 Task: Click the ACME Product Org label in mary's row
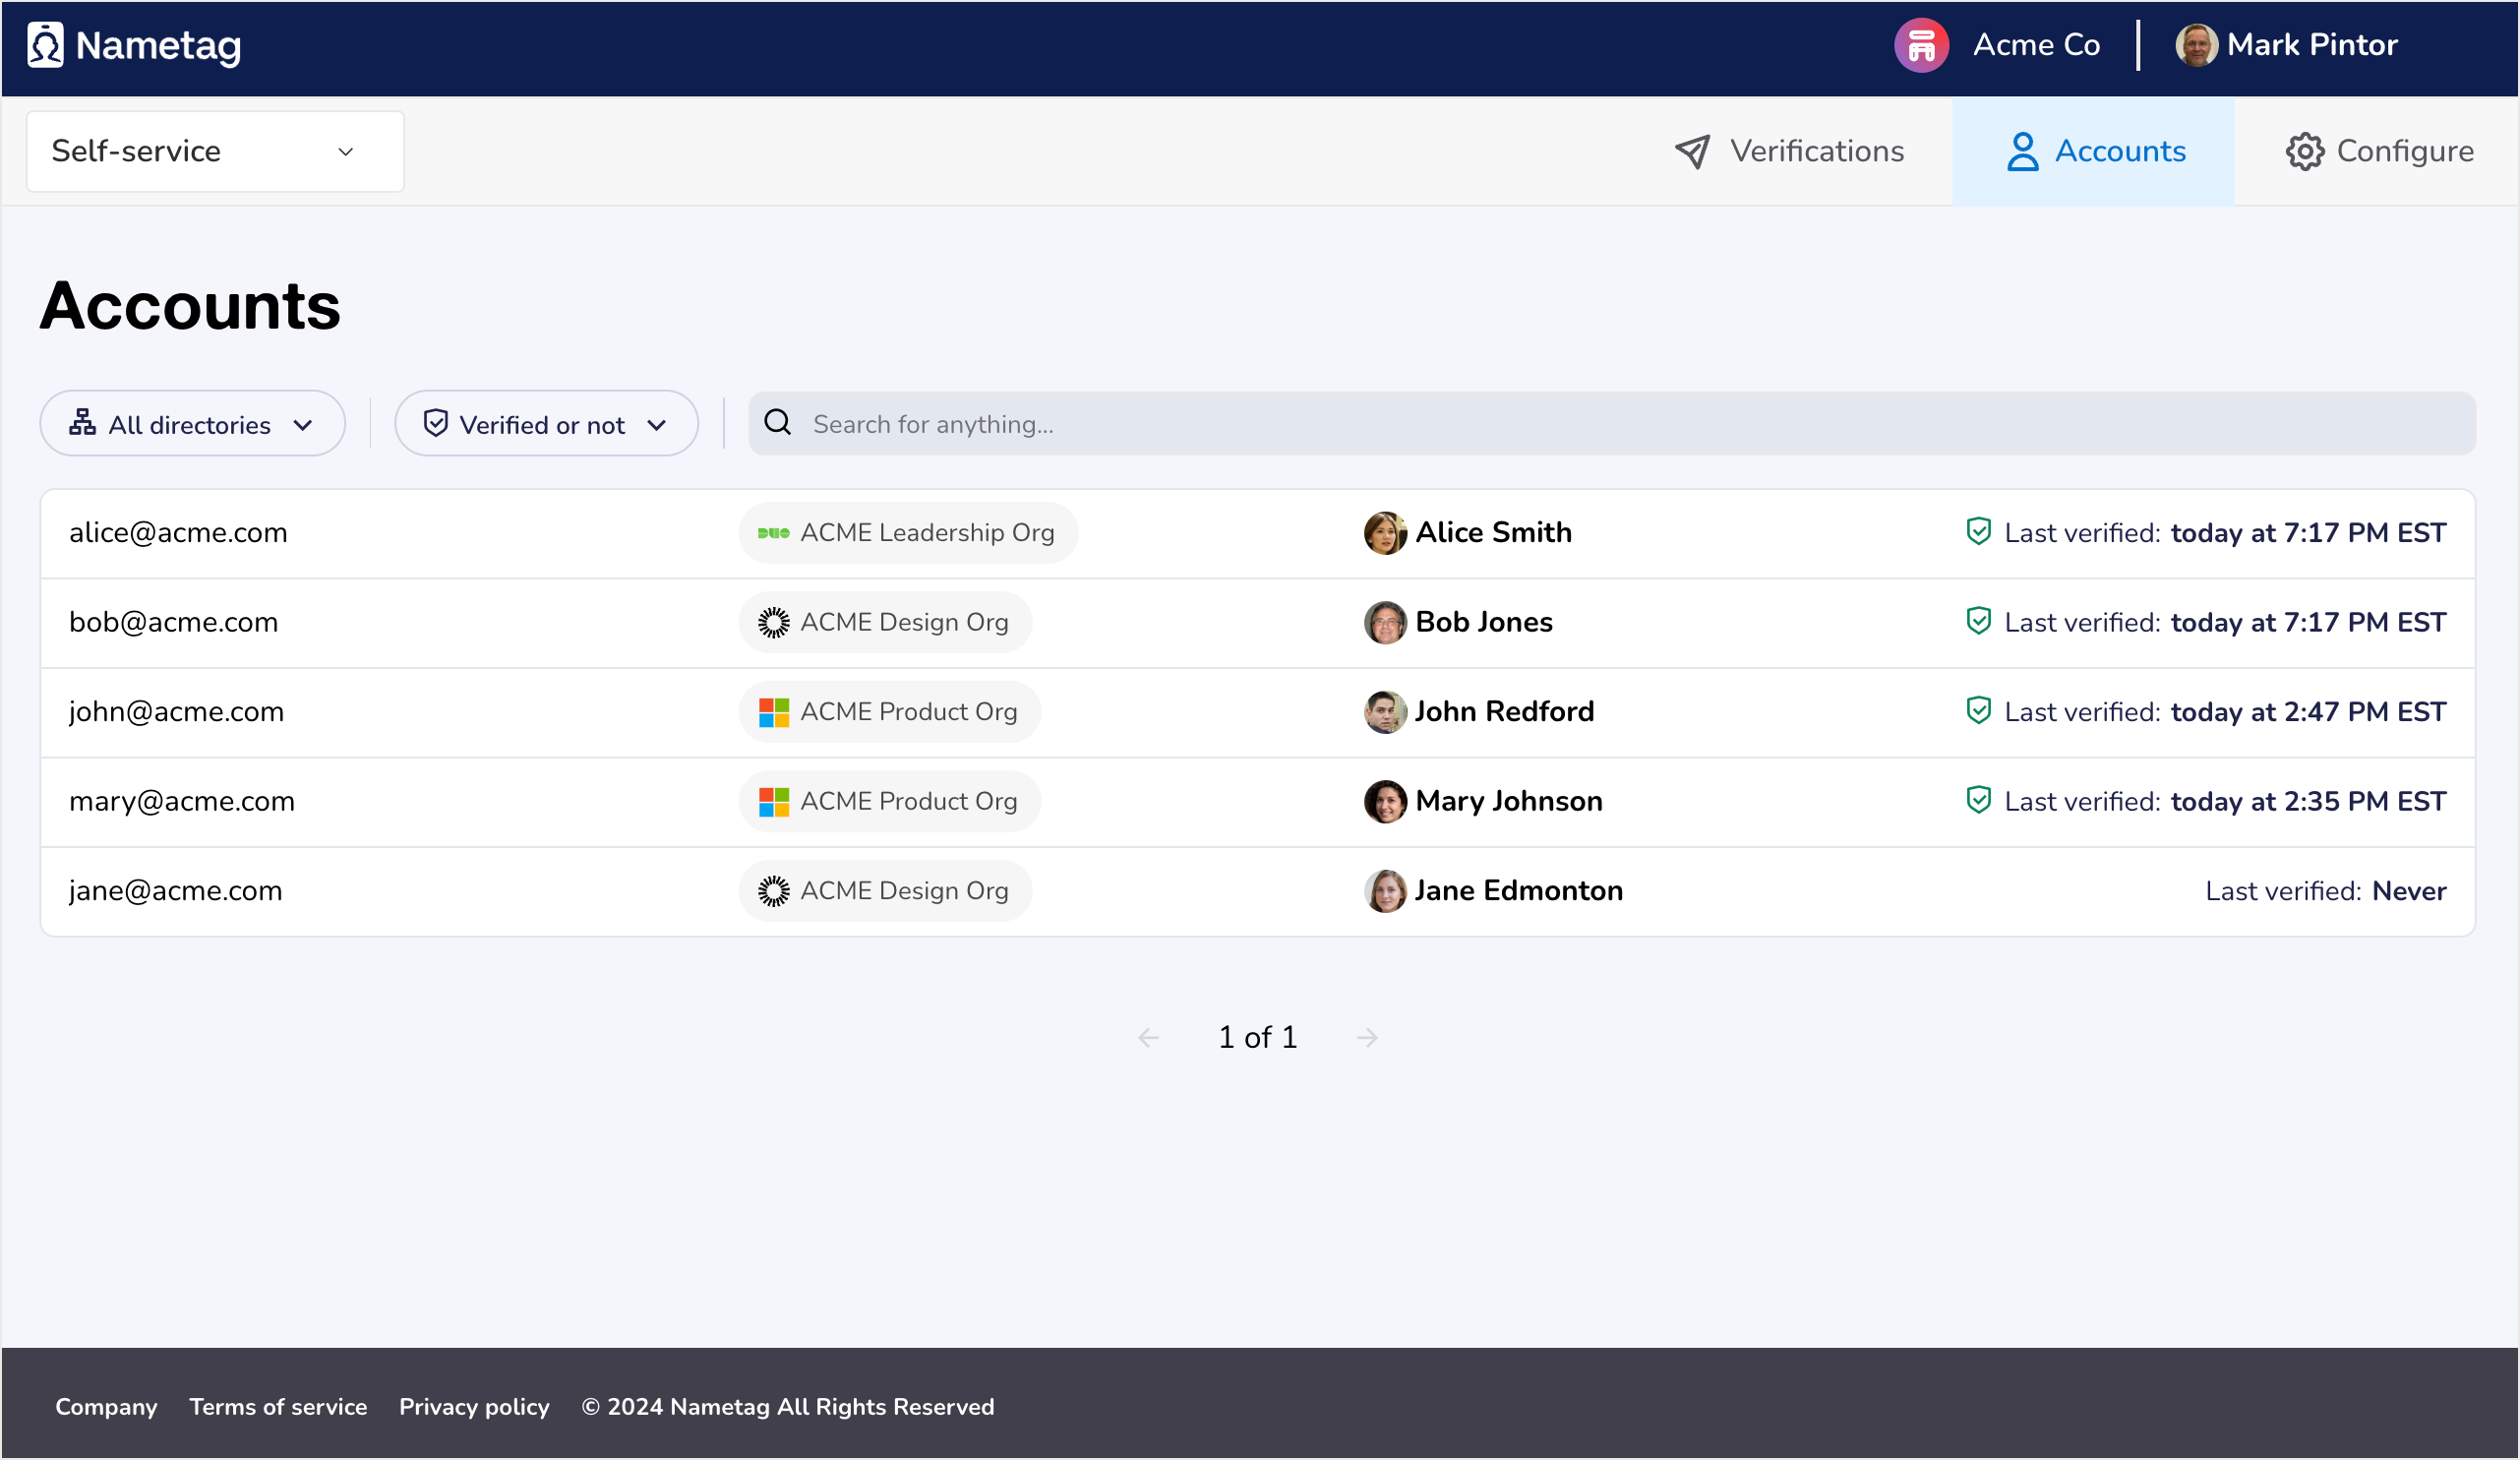pos(908,802)
